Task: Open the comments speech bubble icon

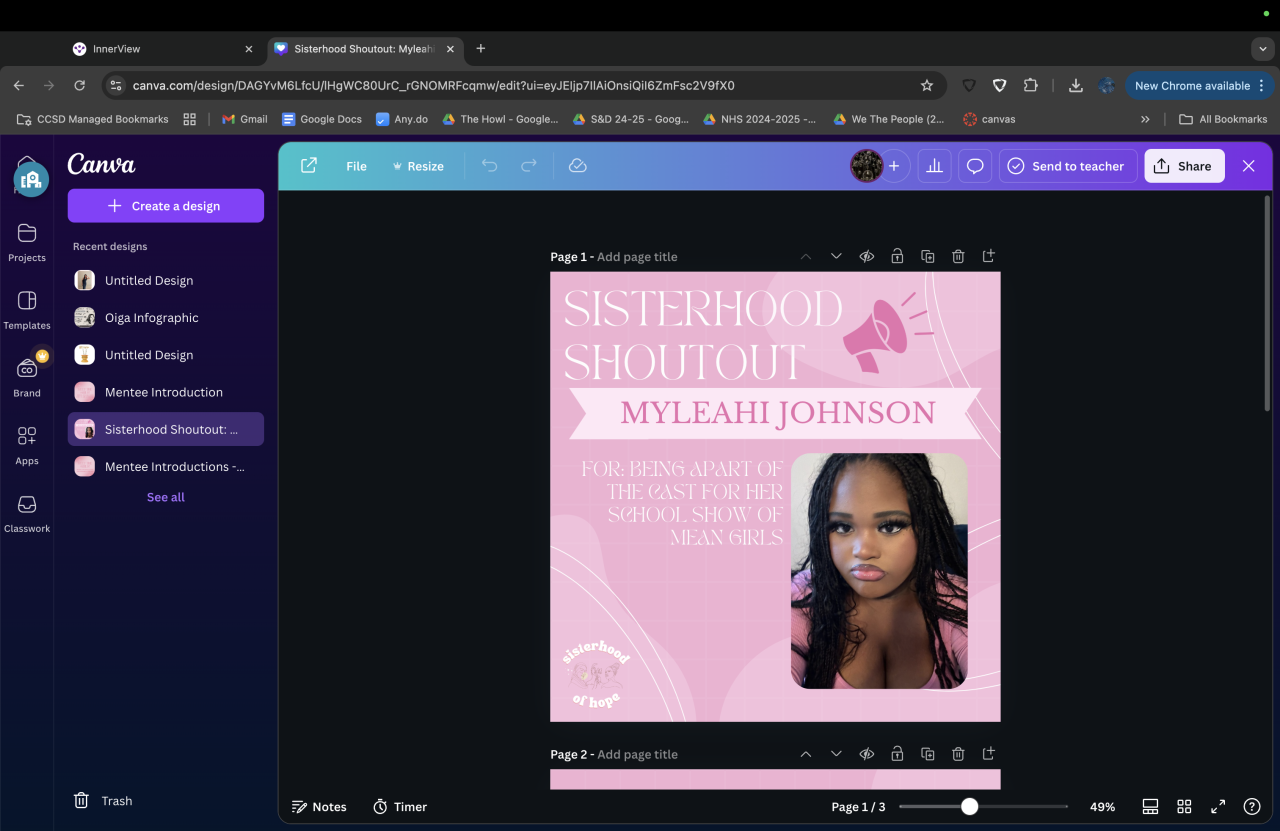Action: click(x=975, y=166)
